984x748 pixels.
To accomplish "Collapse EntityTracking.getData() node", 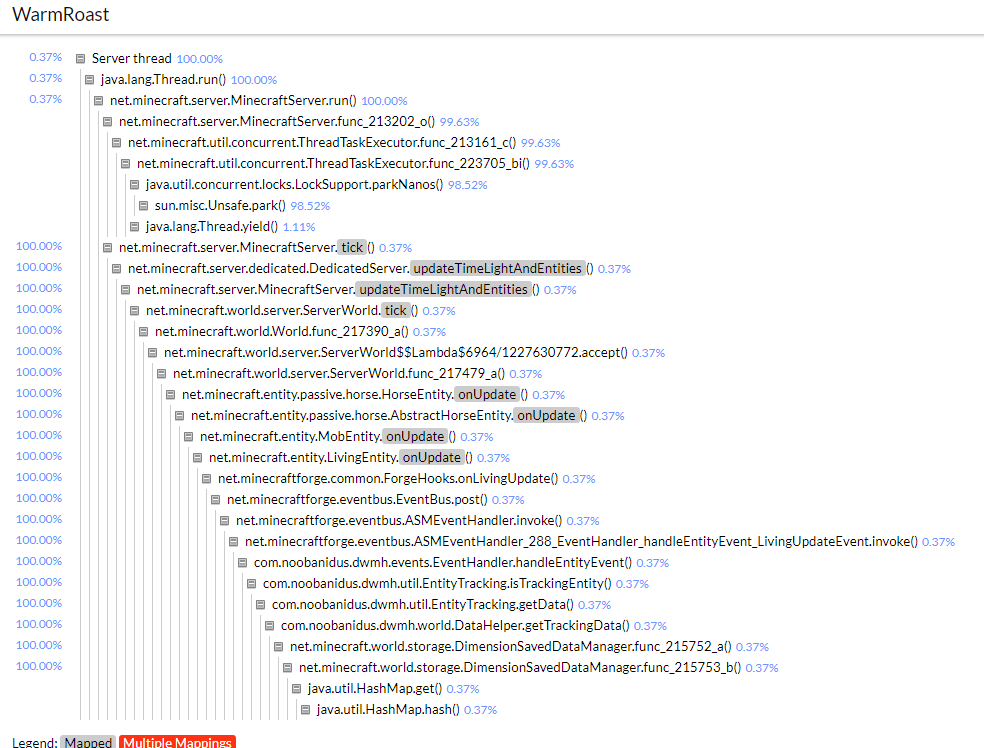I will (x=260, y=605).
